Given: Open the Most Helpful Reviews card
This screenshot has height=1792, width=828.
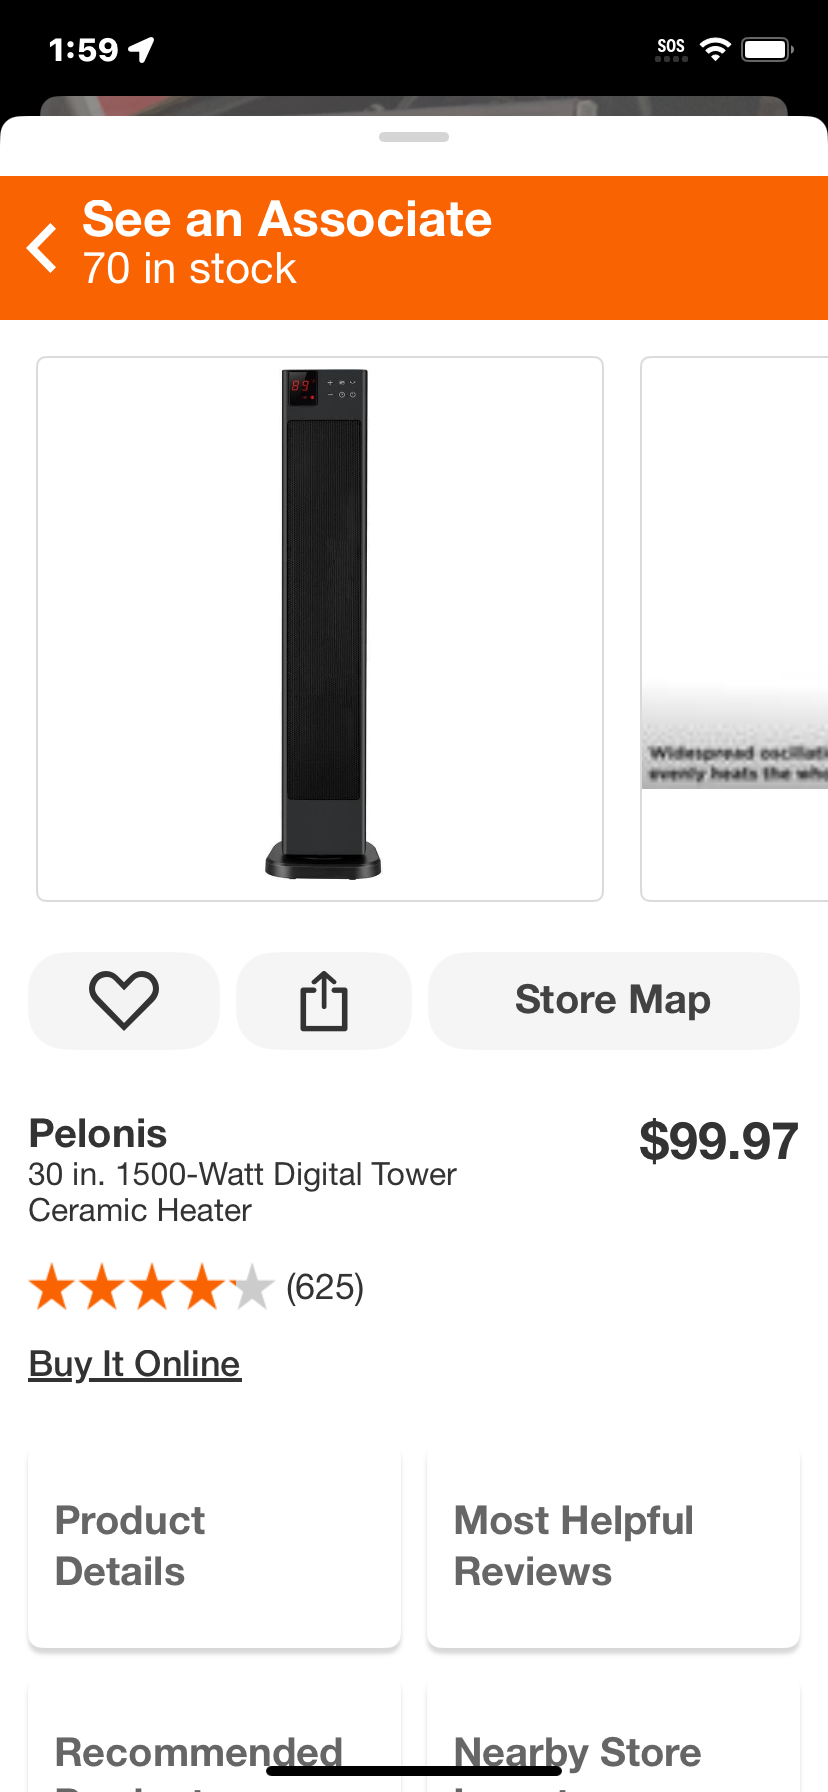Looking at the screenshot, I should (x=613, y=1546).
